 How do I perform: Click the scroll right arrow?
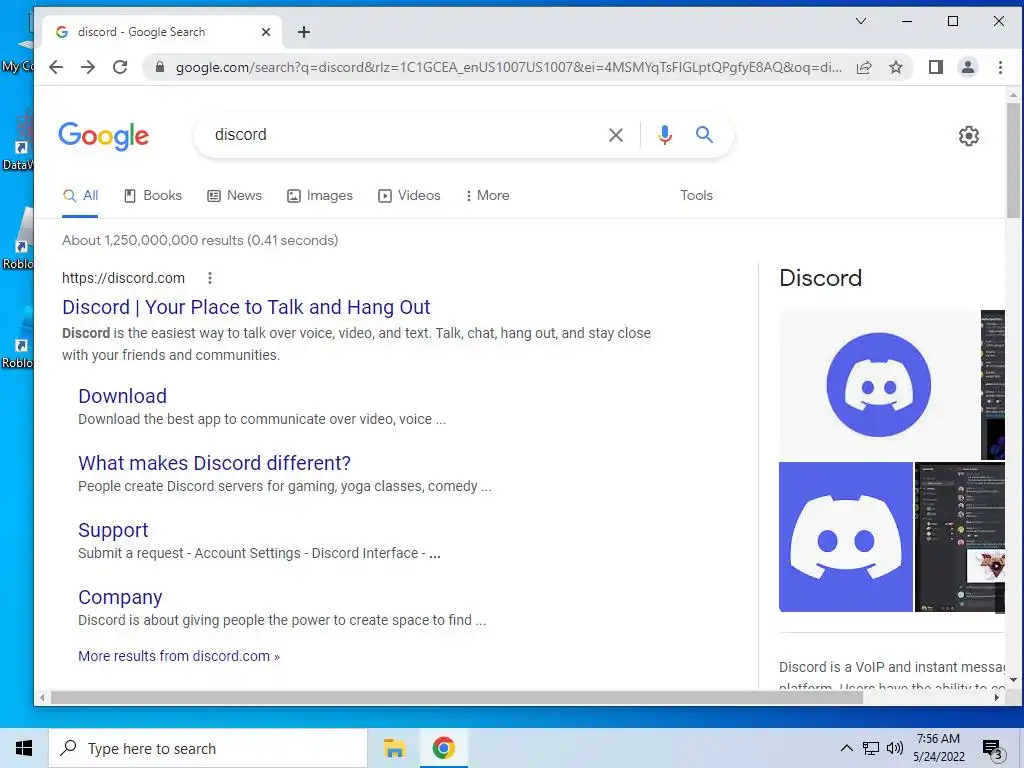(997, 697)
